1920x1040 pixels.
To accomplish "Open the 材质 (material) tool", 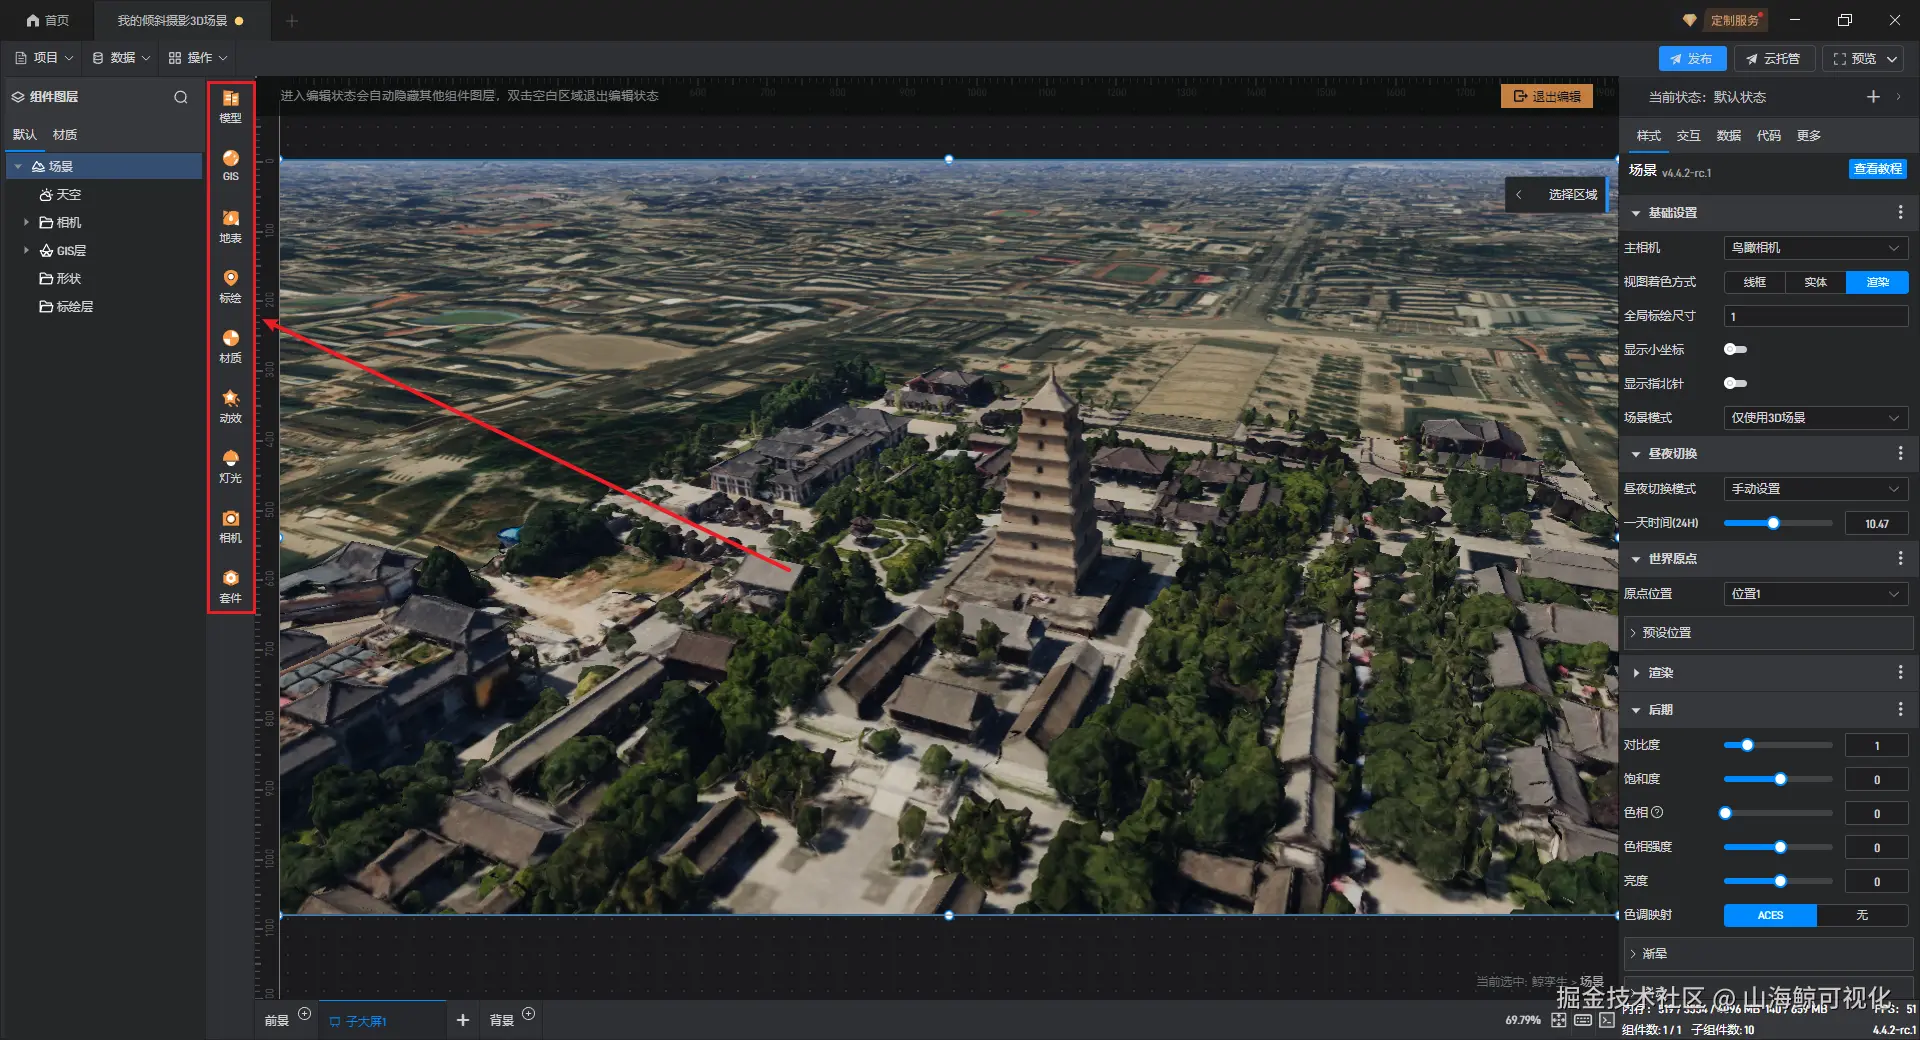I will click(x=230, y=346).
